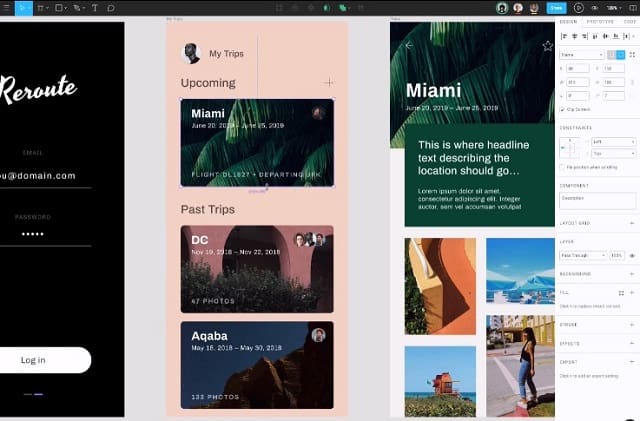The image size is (640, 421).
Task: Select the Frame tool
Action: pos(40,8)
